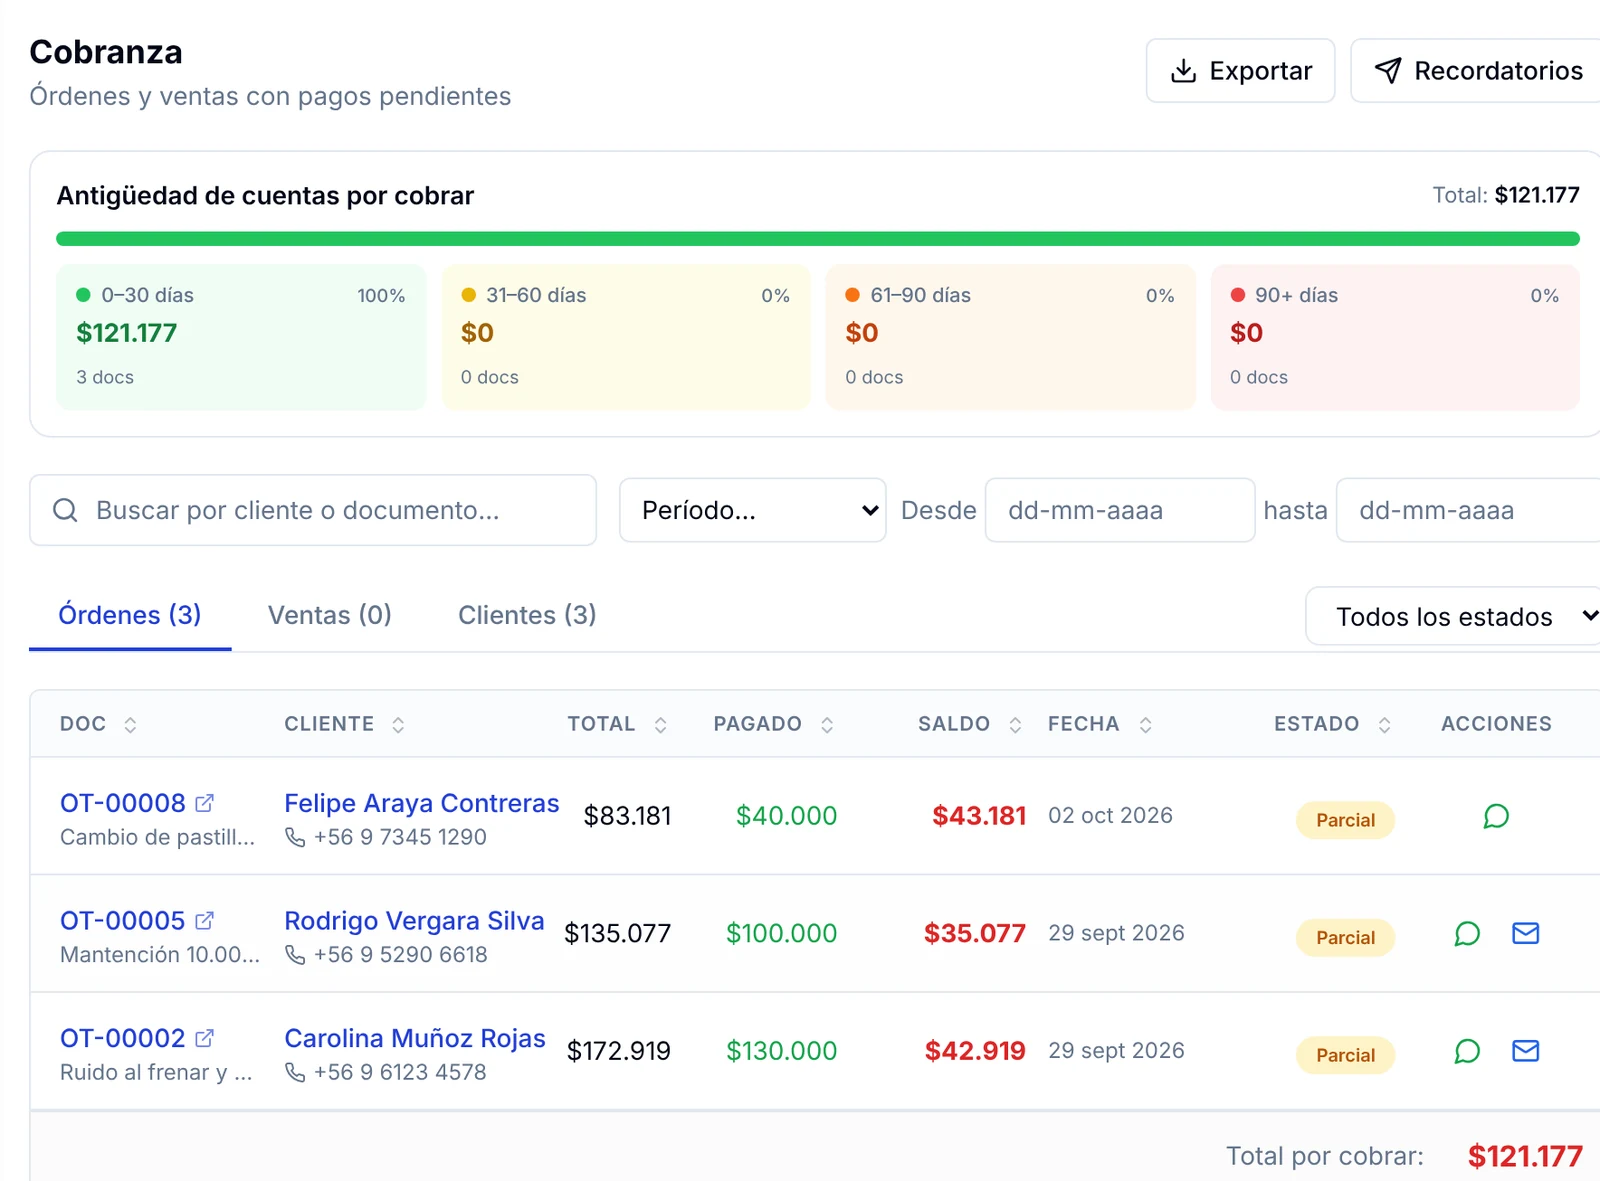Click the Exportar button
This screenshot has width=1600, height=1181.
pos(1240,71)
